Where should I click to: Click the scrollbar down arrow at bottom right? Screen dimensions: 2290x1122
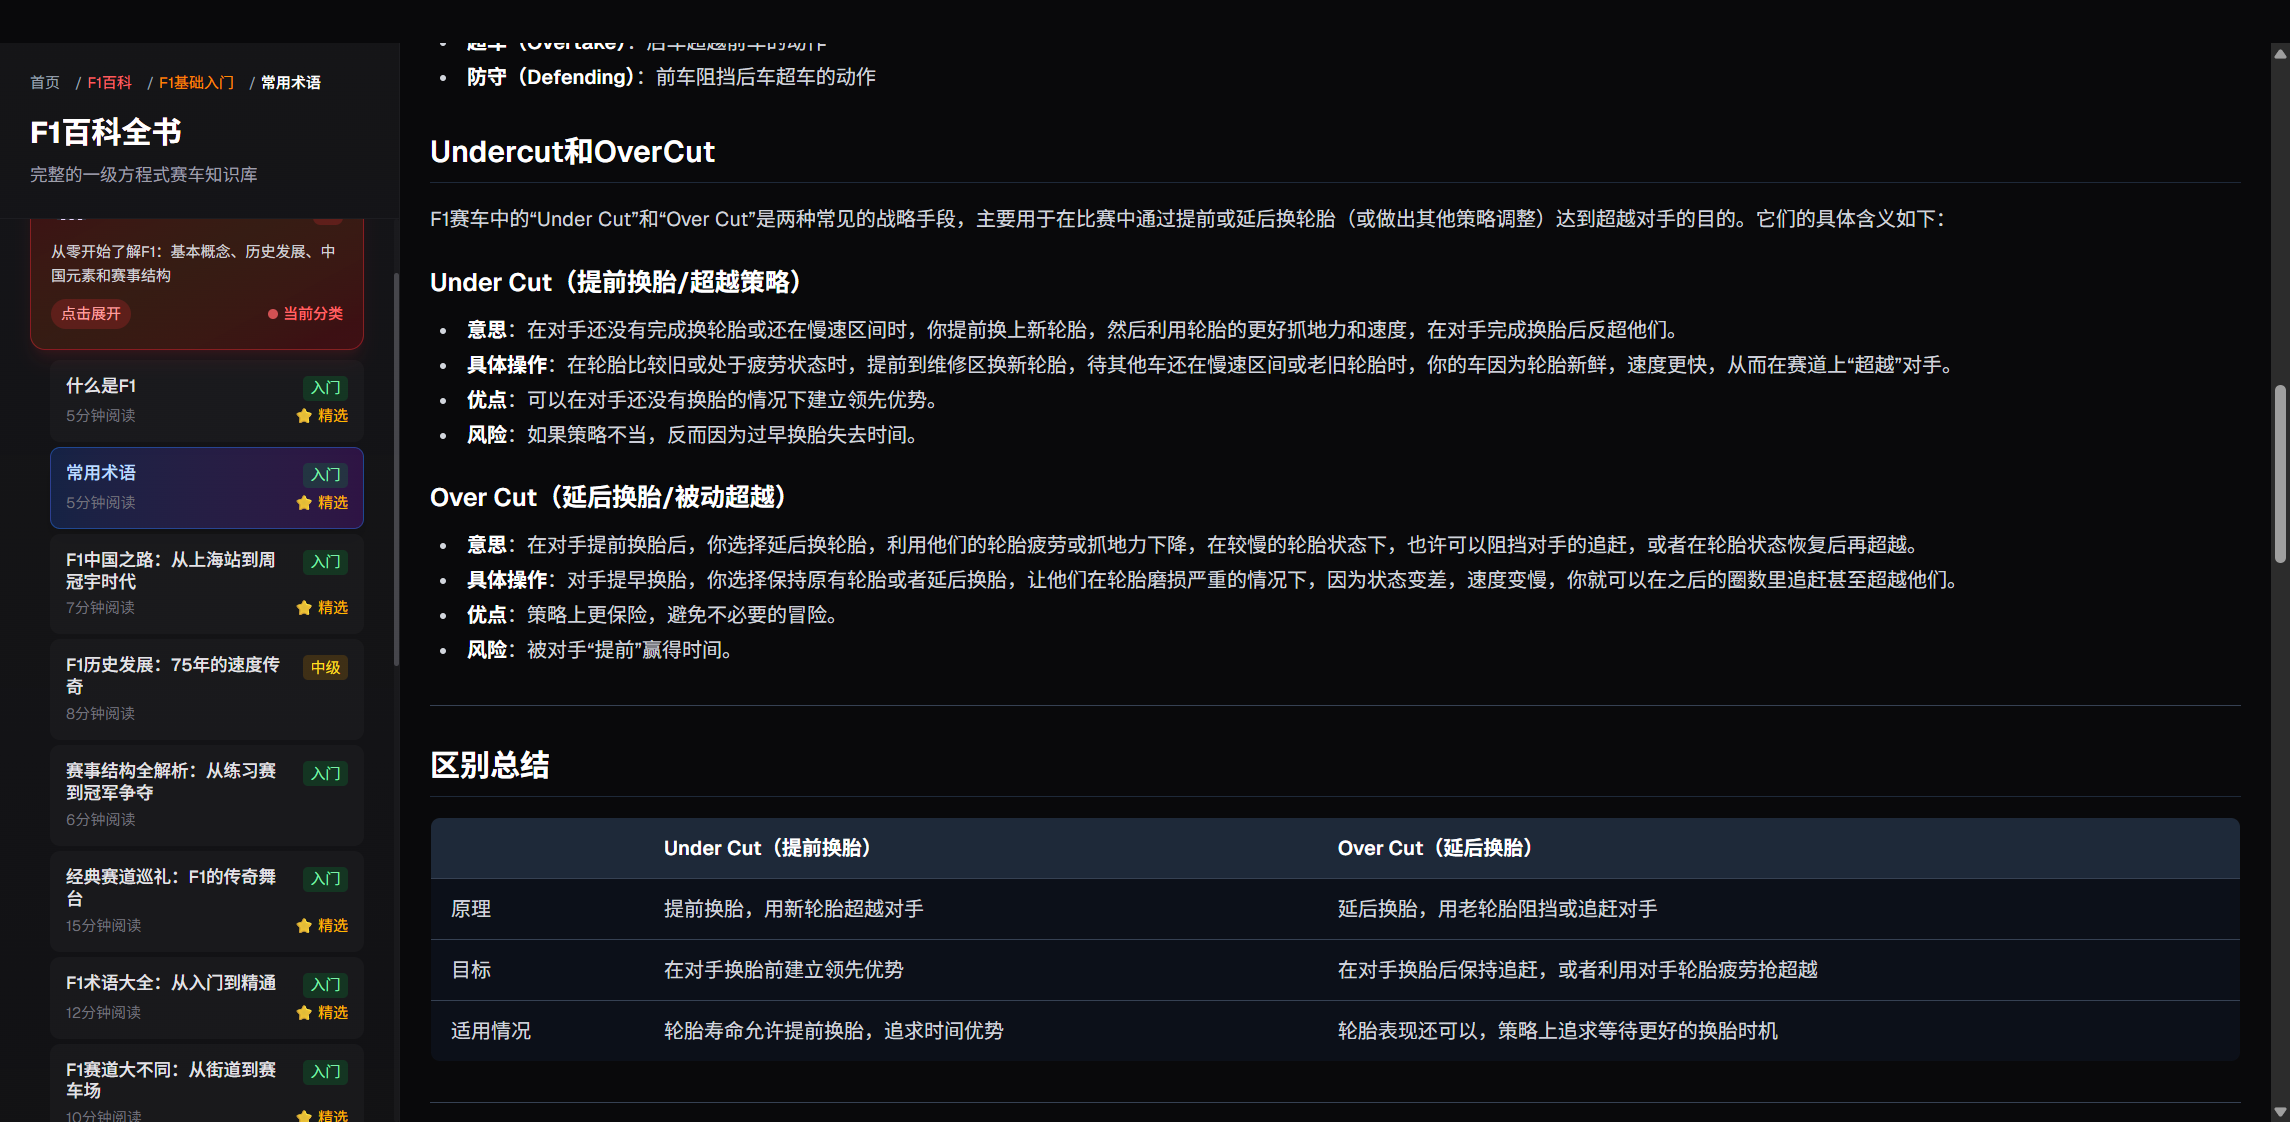point(2281,1110)
